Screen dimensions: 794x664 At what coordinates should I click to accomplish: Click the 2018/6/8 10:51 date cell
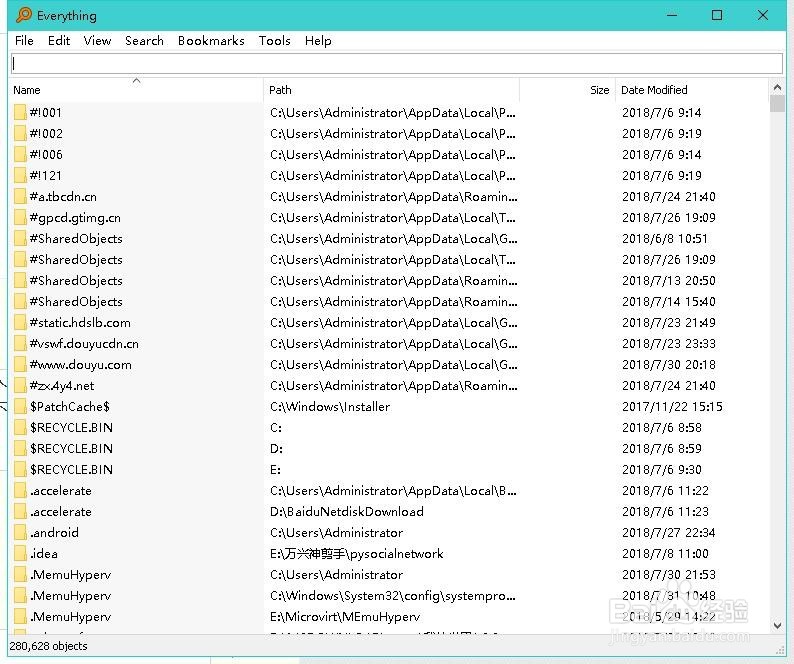pos(665,239)
